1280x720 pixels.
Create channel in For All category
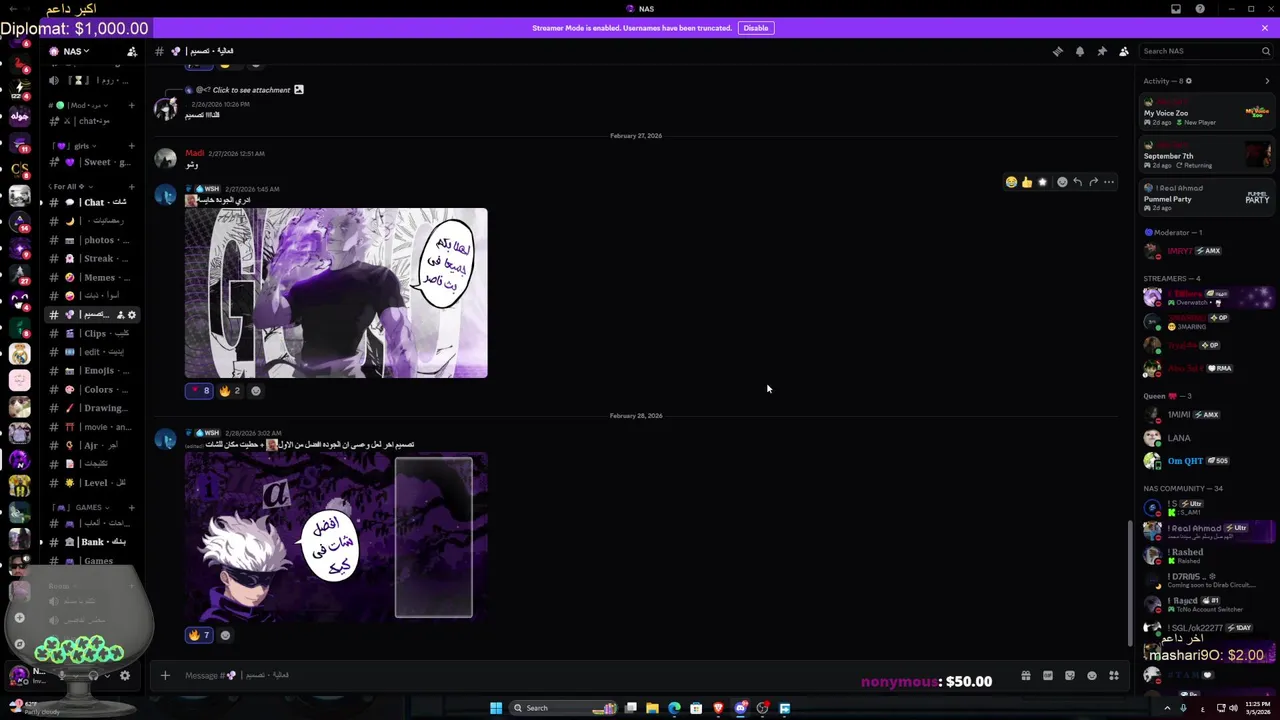coord(131,186)
